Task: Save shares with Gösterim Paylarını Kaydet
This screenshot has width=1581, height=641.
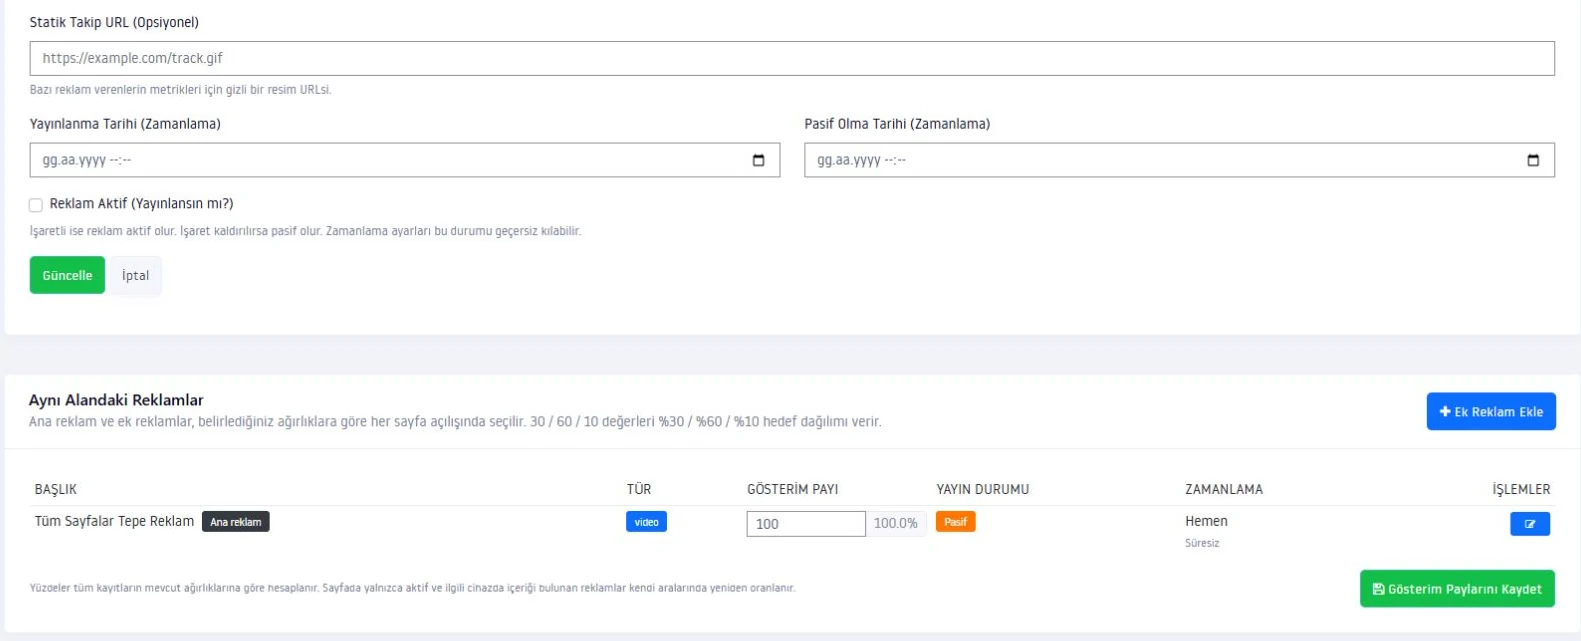Action: click(1457, 589)
